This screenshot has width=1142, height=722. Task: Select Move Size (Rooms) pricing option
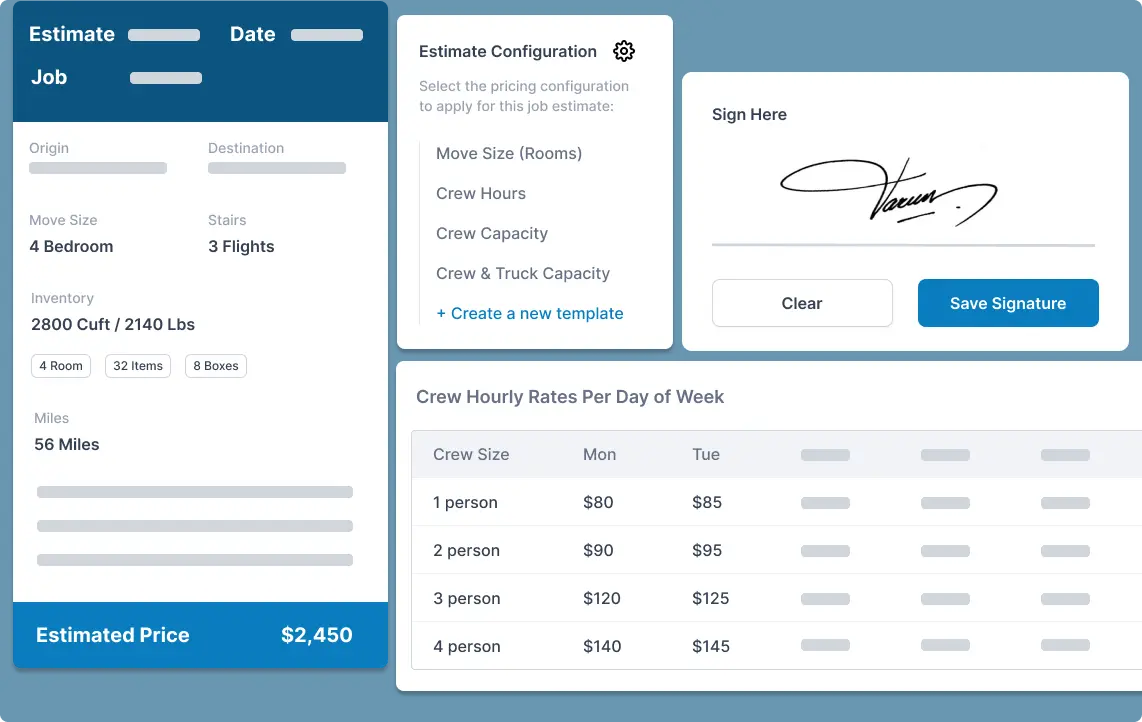coord(509,153)
